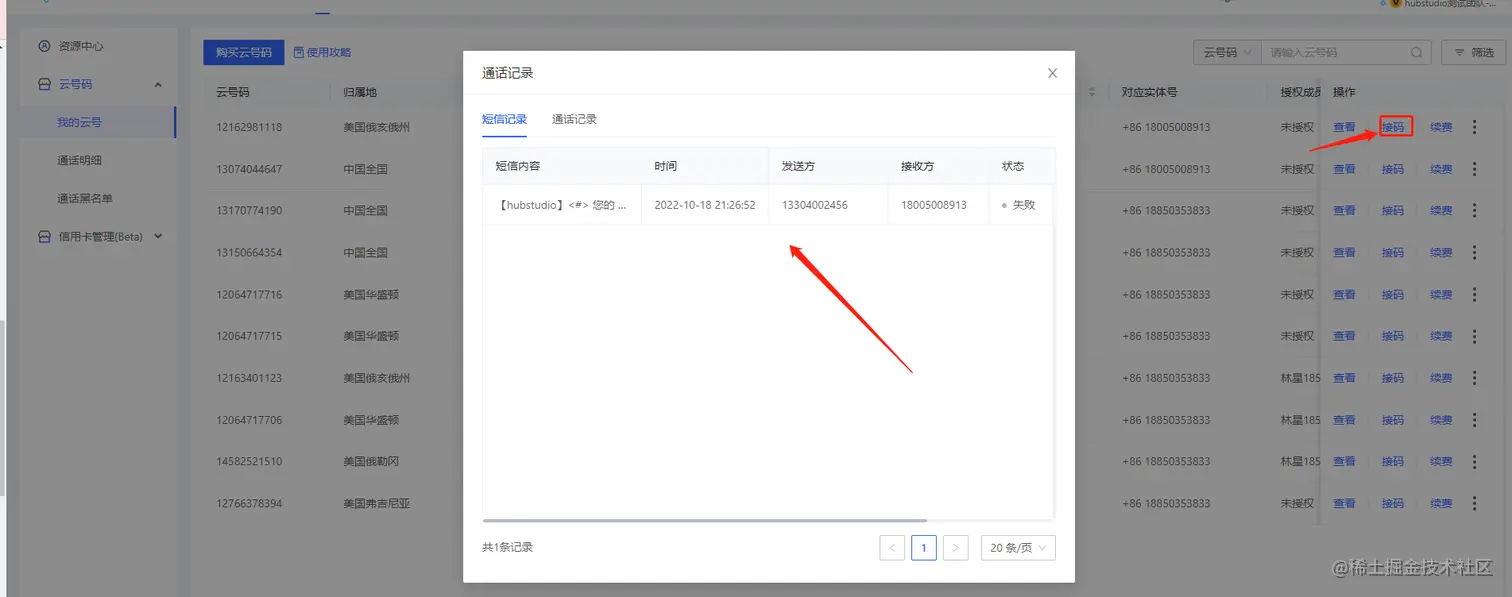The width and height of the screenshot is (1512, 597).
Task: Expand the 信用卡管理(Beta) section
Action: 158,237
